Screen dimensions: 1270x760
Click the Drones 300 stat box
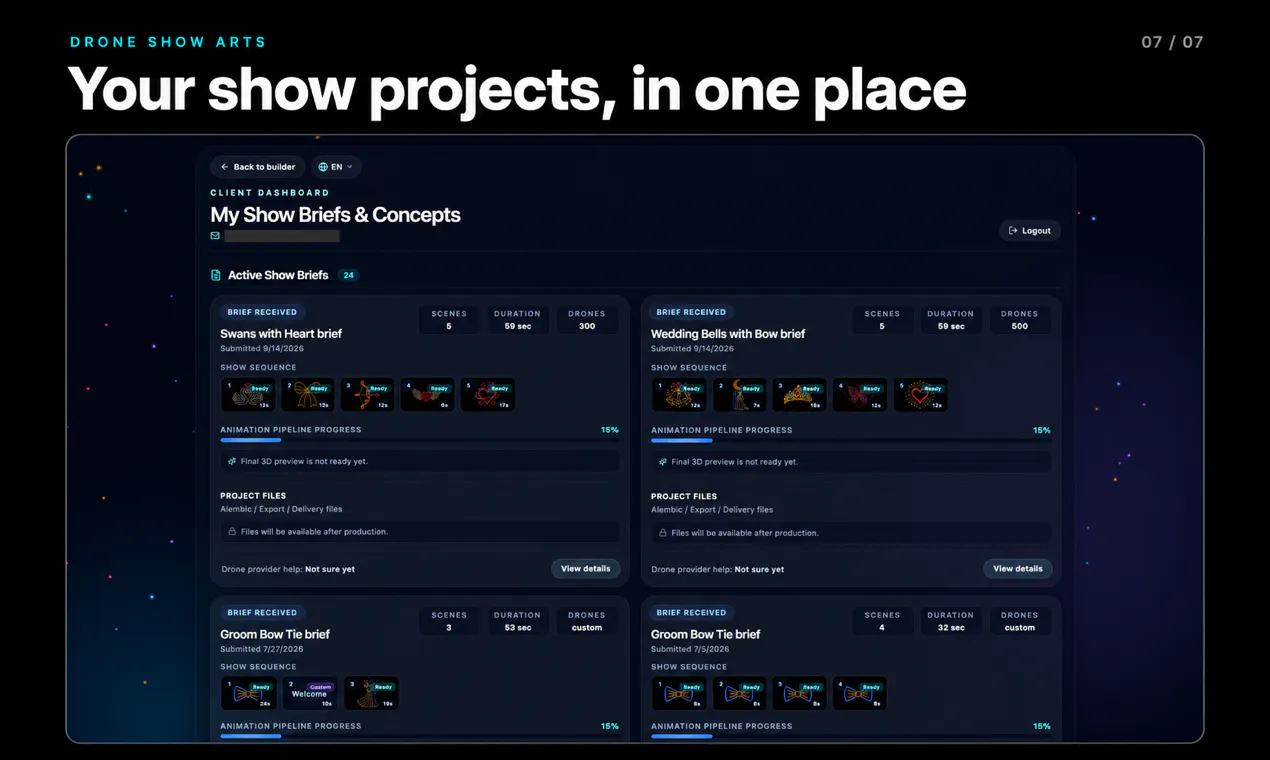point(587,320)
